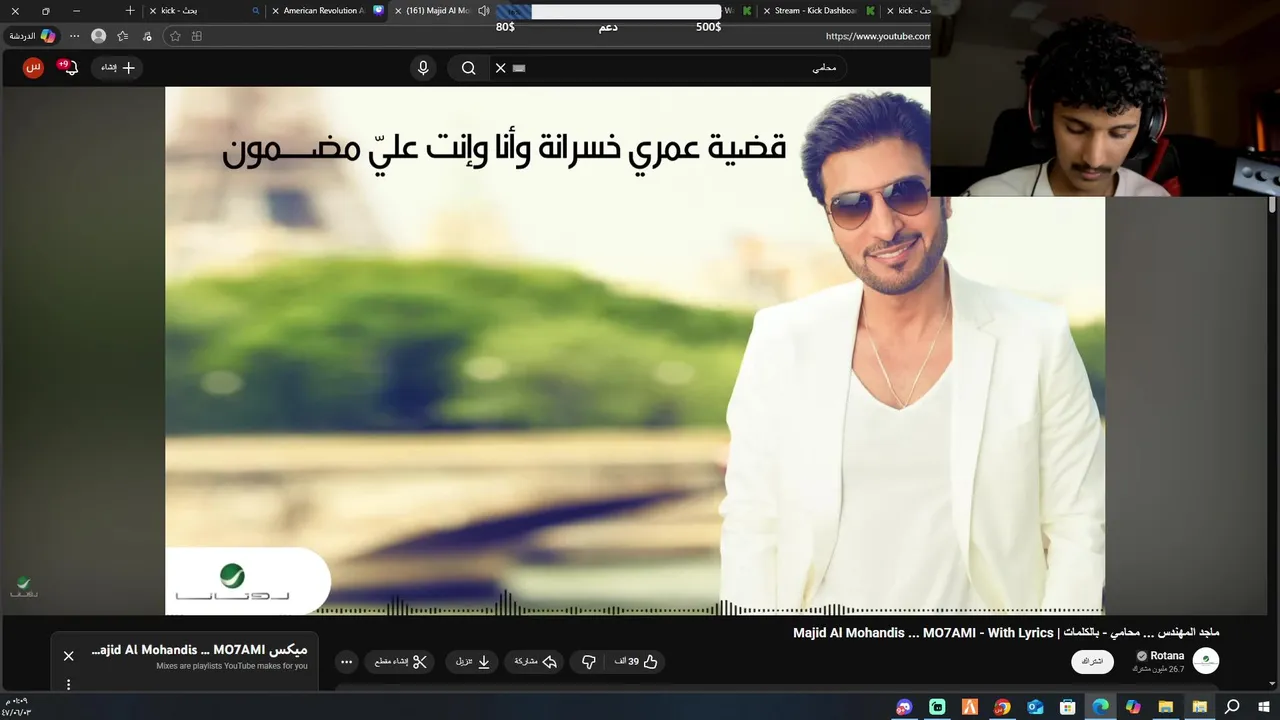Close the MO7AMI mix panel

[x=68, y=656]
